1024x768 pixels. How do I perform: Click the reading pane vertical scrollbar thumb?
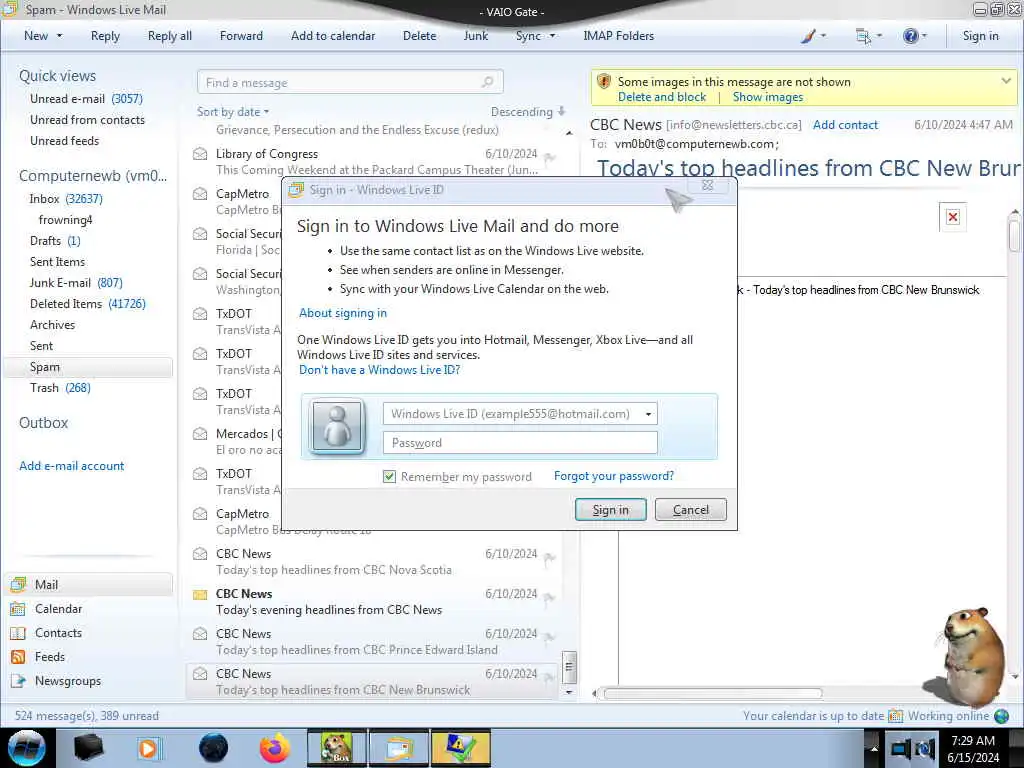click(x=1014, y=236)
